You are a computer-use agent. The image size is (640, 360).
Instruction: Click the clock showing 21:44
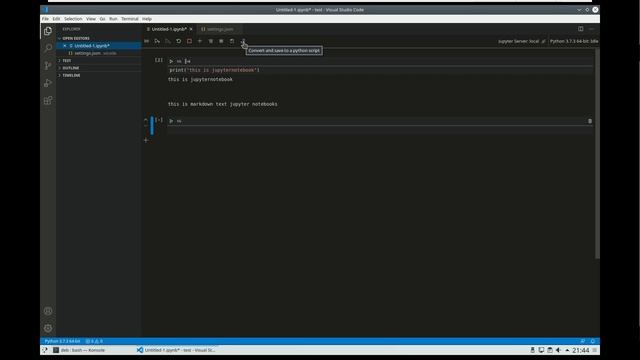click(x=580, y=350)
